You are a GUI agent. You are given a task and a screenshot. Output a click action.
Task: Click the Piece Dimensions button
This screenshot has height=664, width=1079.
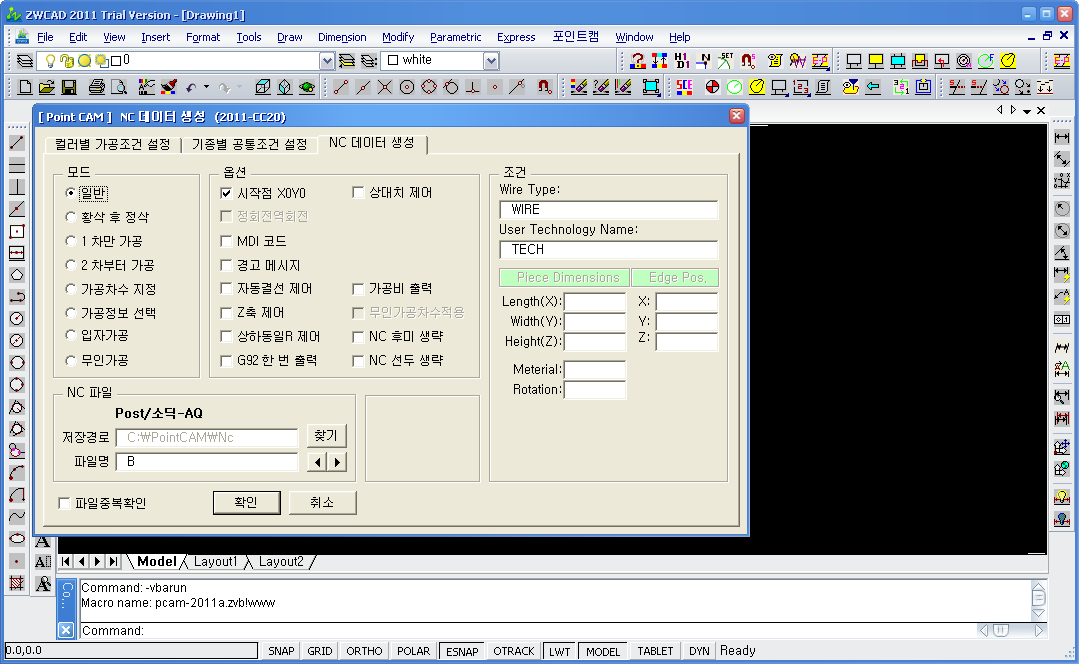coord(564,277)
